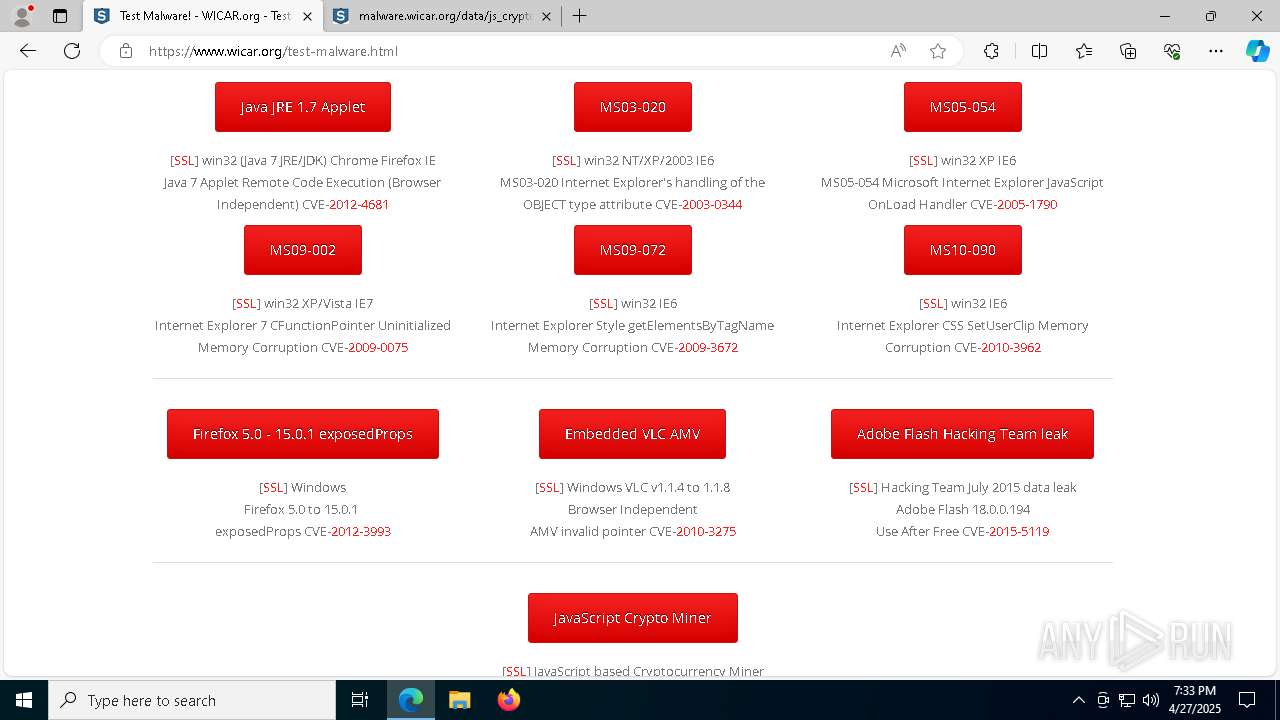The width and height of the screenshot is (1280, 720).
Task: Open the CVE-2010-3275 link
Action: pos(706,531)
